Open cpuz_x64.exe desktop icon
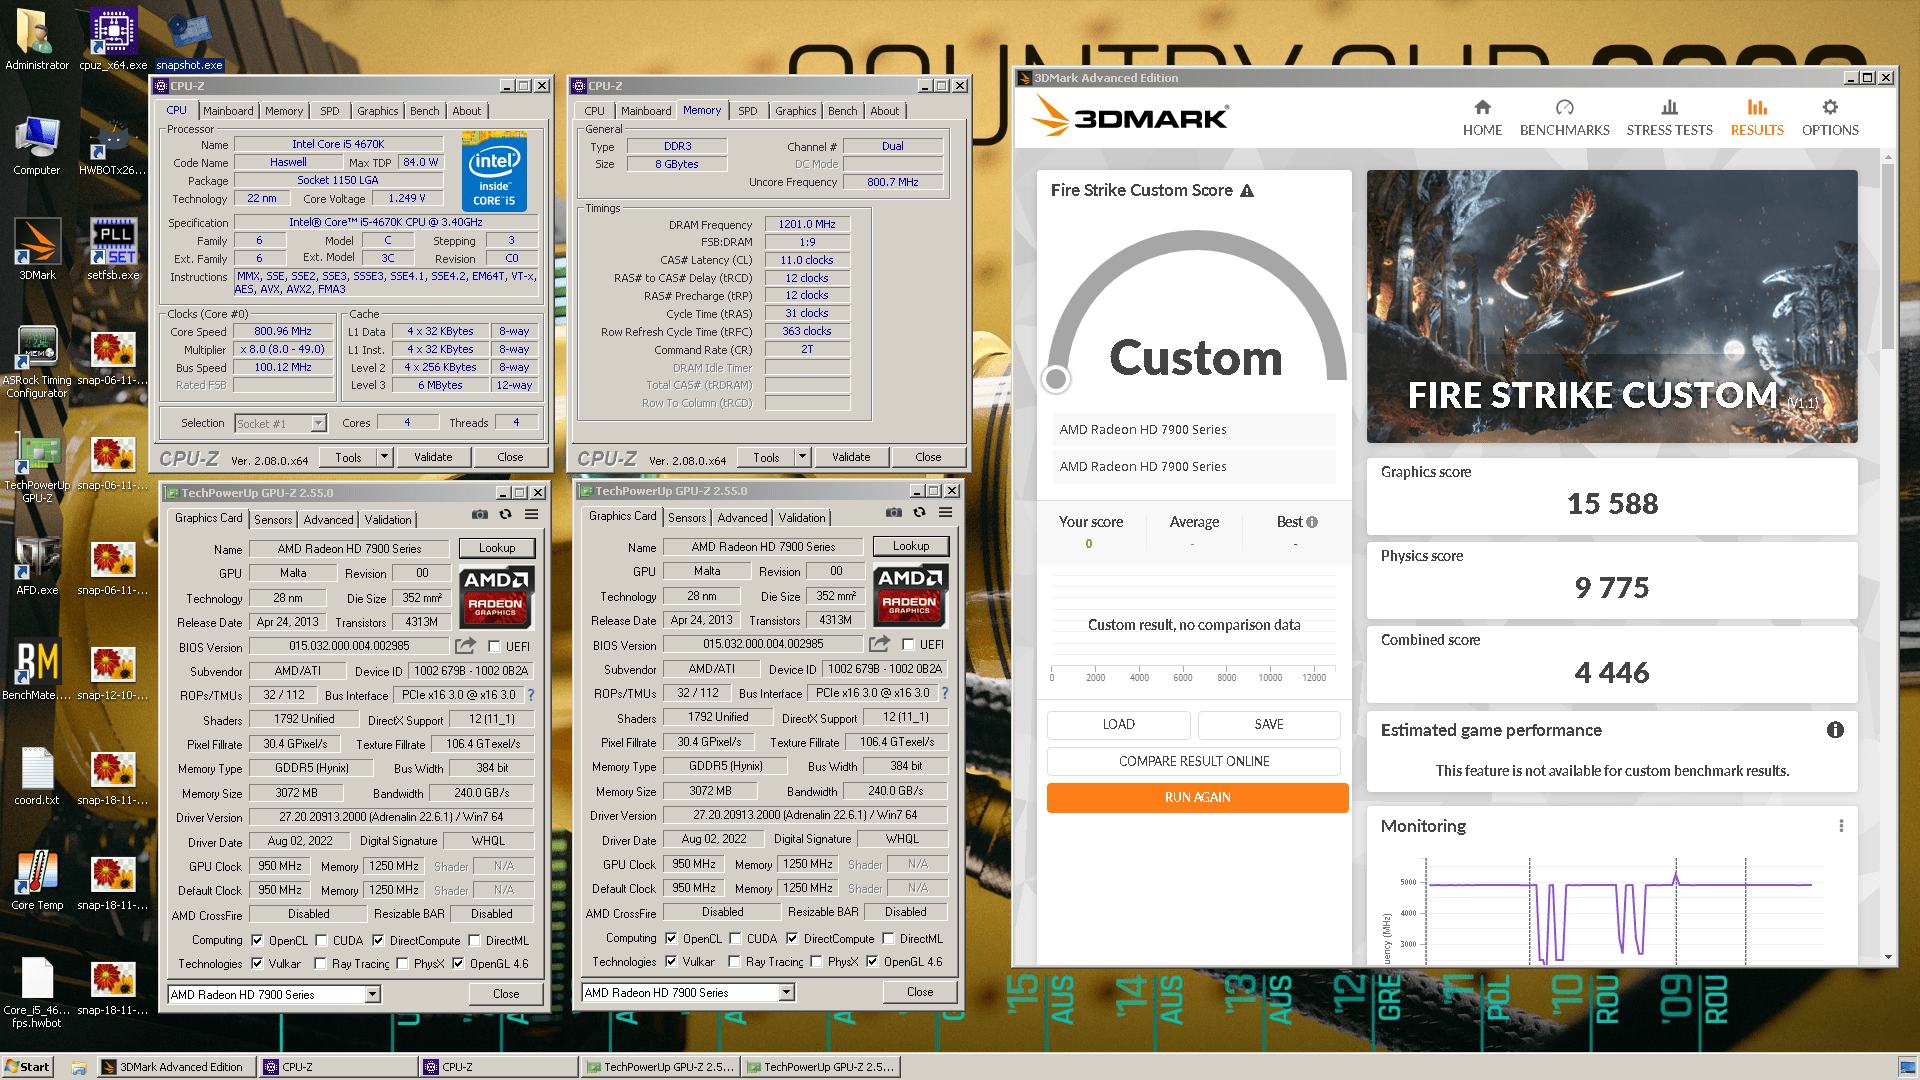This screenshot has width=1920, height=1080. pyautogui.click(x=113, y=40)
